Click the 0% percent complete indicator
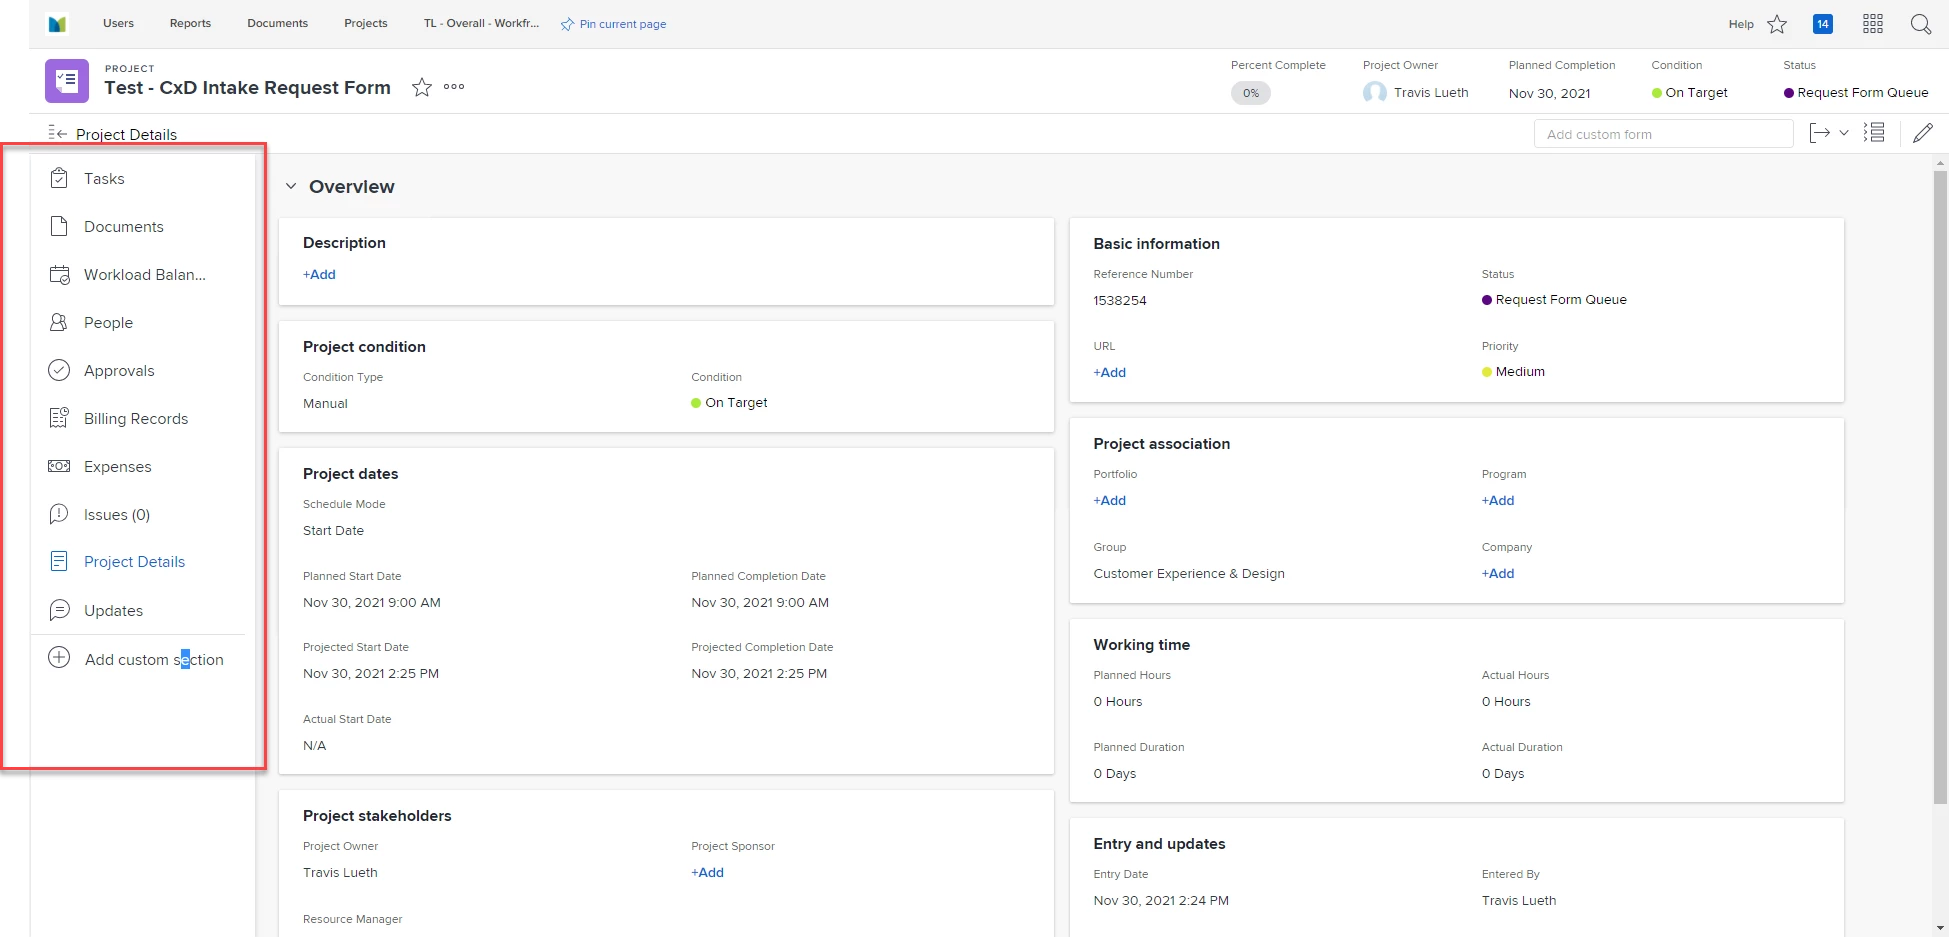 click(x=1251, y=93)
